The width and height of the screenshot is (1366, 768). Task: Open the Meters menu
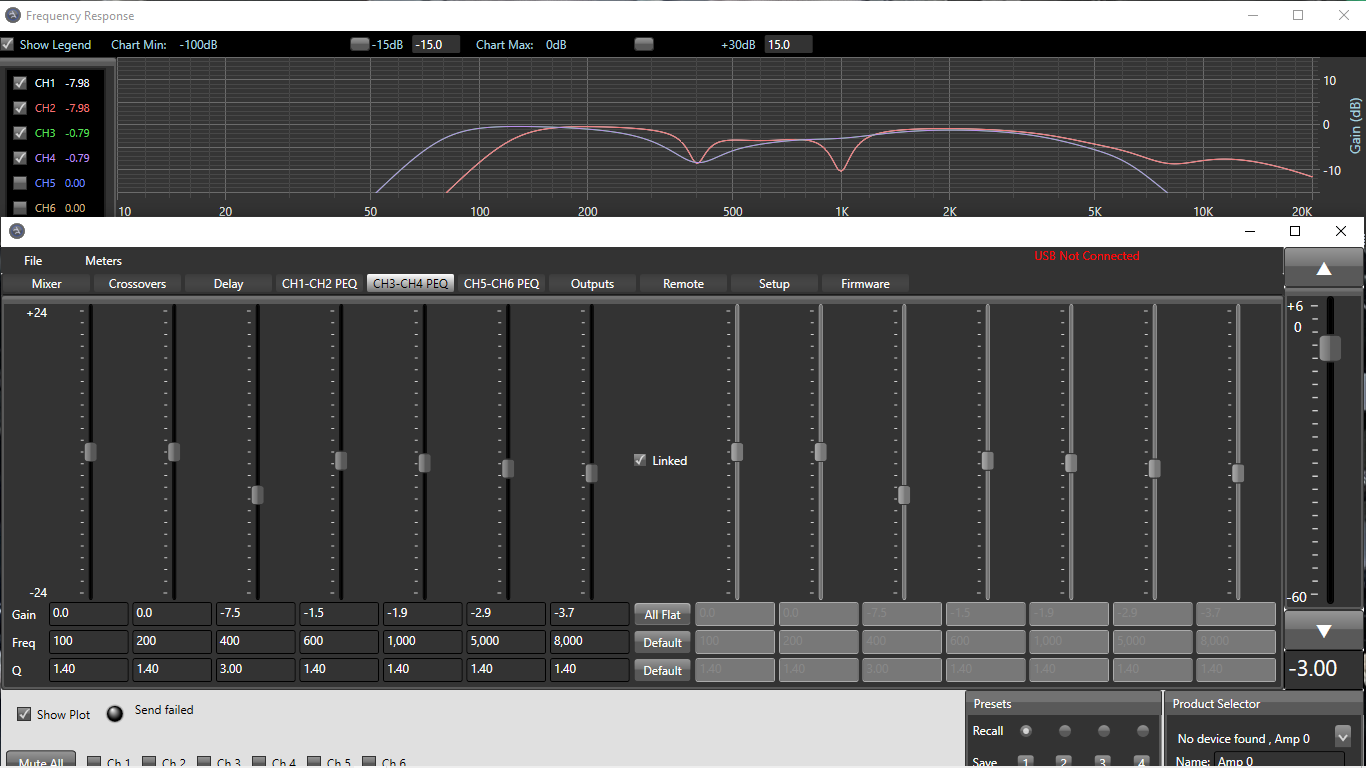tap(103, 261)
